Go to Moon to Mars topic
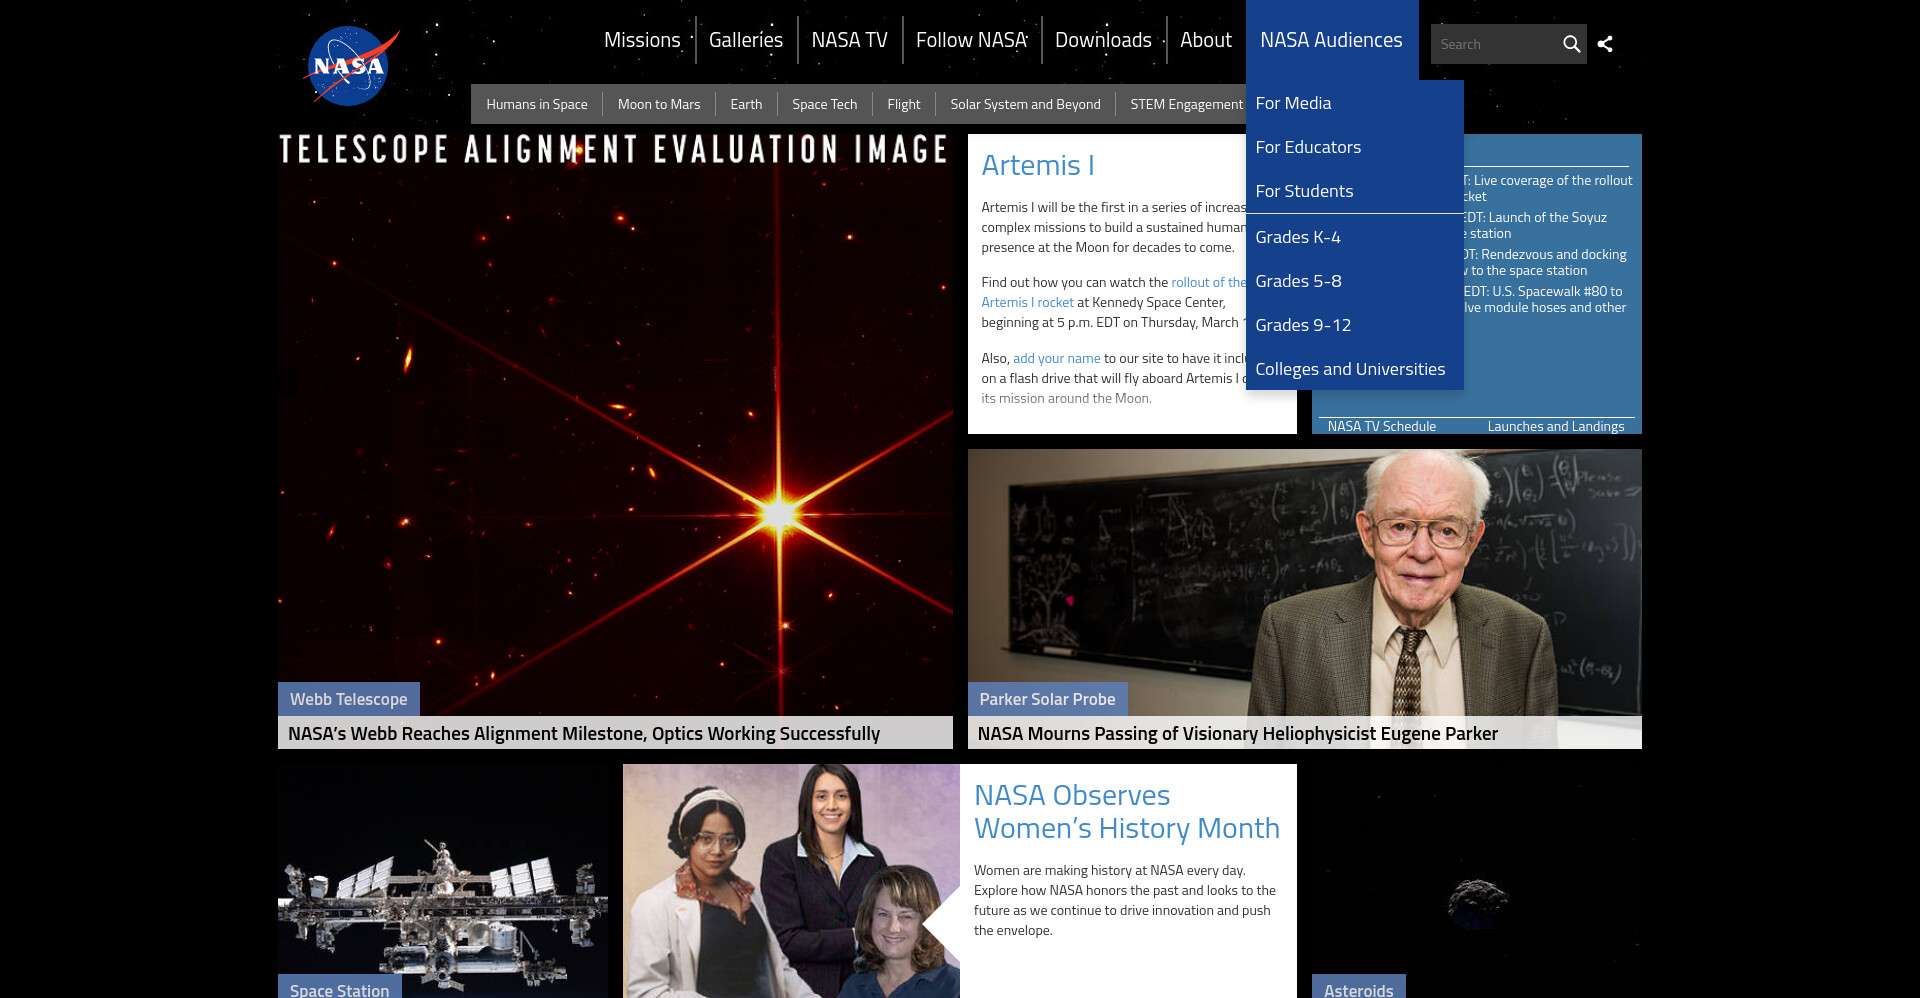The image size is (1920, 998). click(659, 104)
